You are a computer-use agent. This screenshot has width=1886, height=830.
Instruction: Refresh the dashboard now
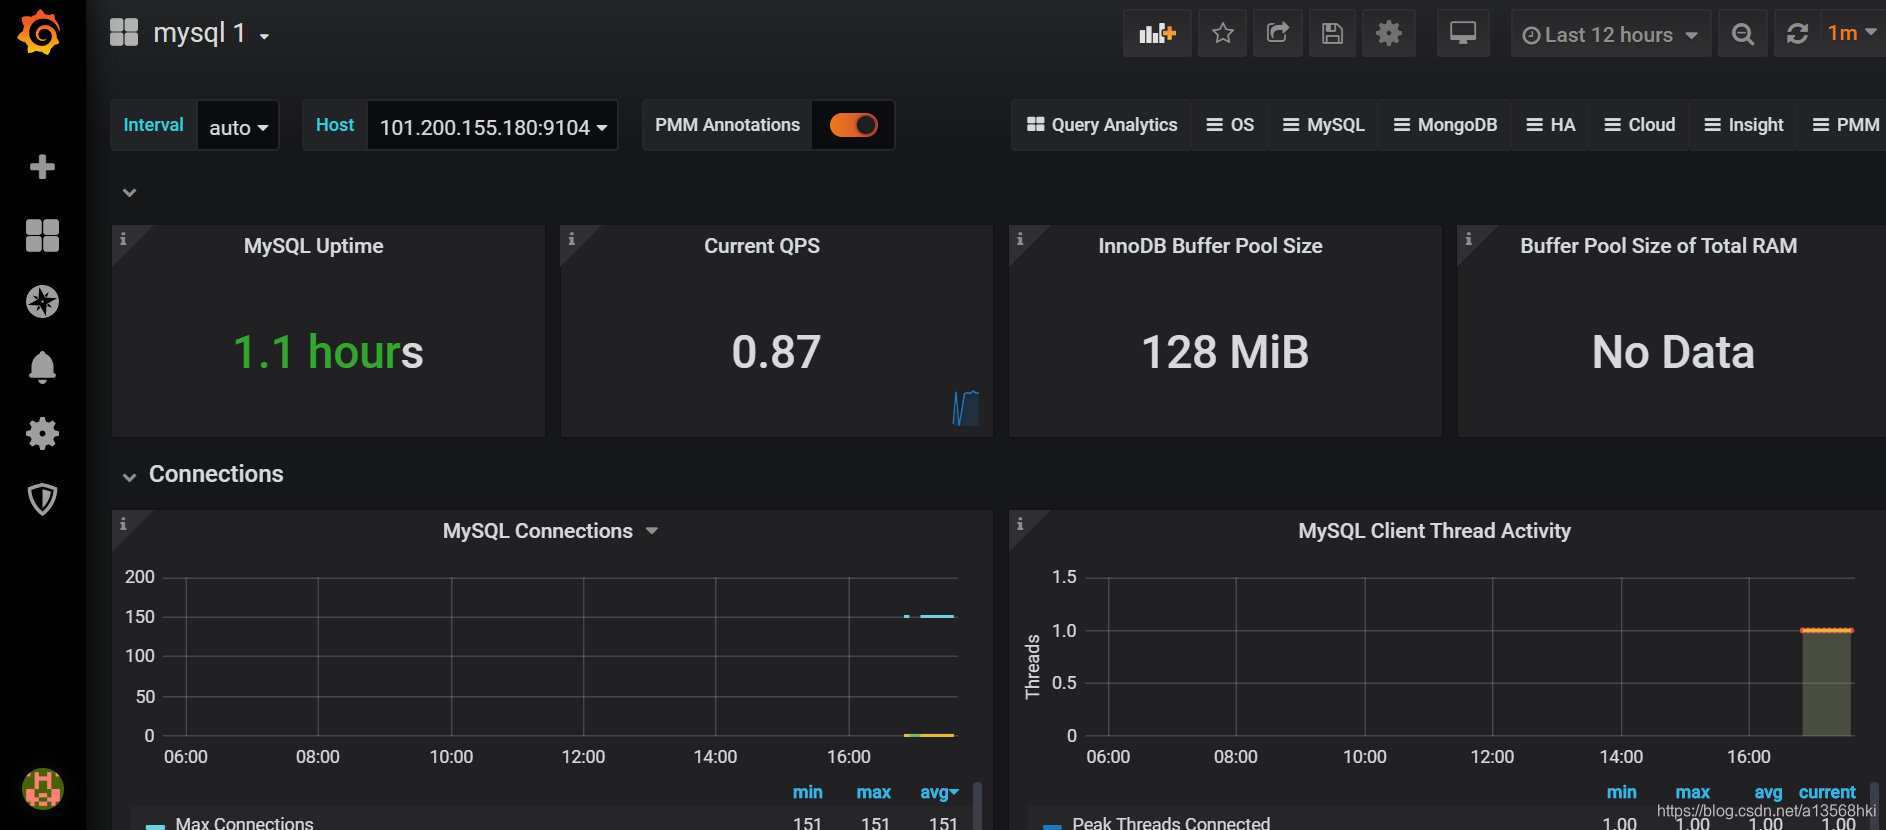pos(1797,34)
